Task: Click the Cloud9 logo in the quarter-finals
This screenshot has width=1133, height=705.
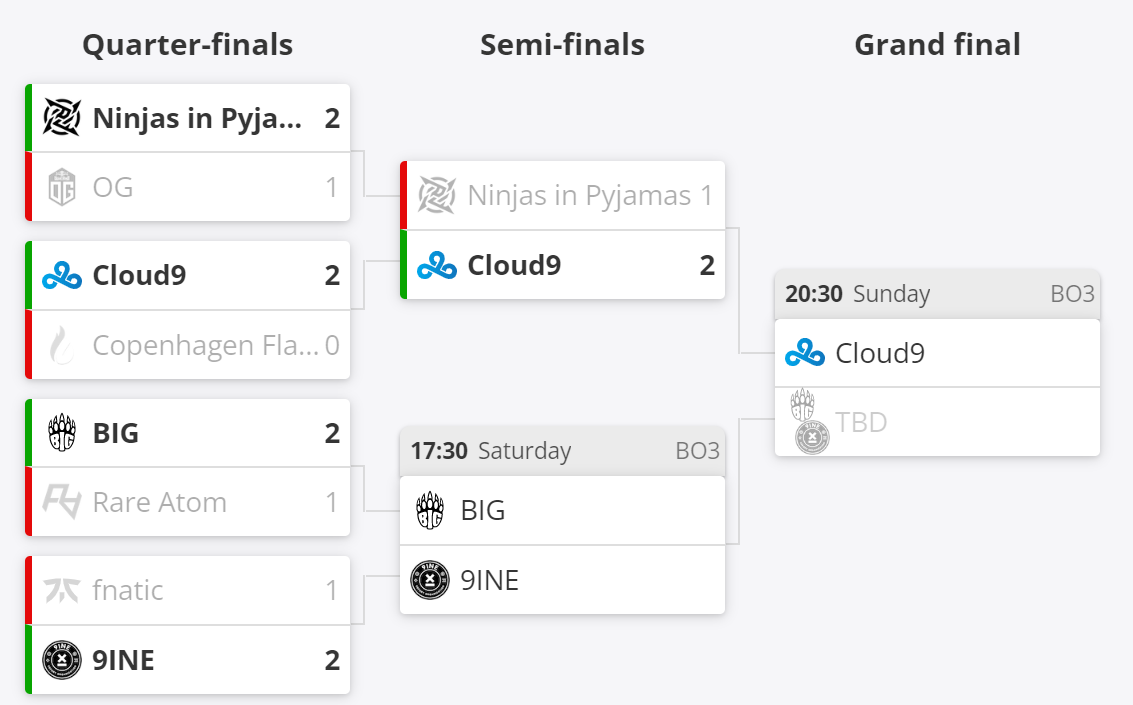Action: pos(62,275)
